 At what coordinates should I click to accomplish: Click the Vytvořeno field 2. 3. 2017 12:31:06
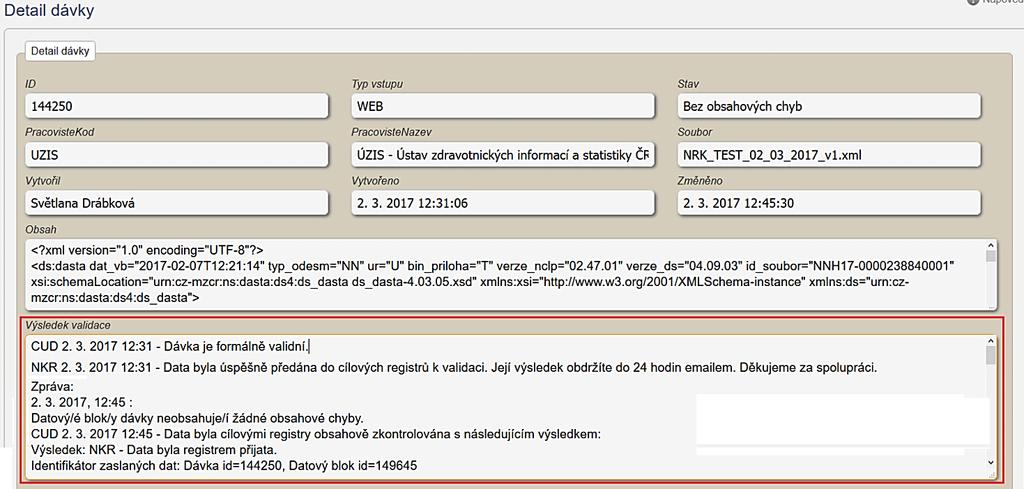[503, 202]
